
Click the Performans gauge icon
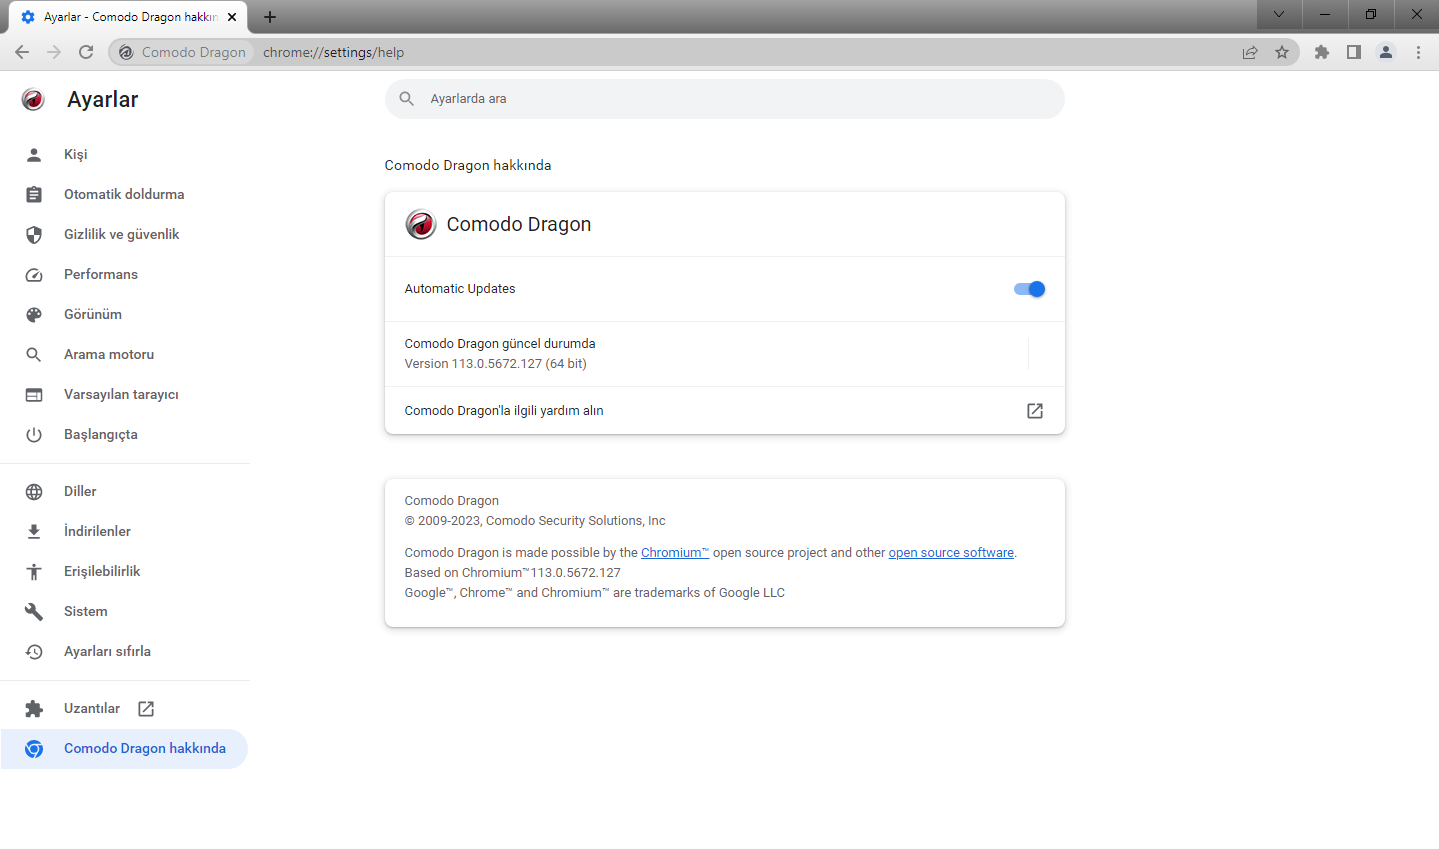(x=34, y=274)
